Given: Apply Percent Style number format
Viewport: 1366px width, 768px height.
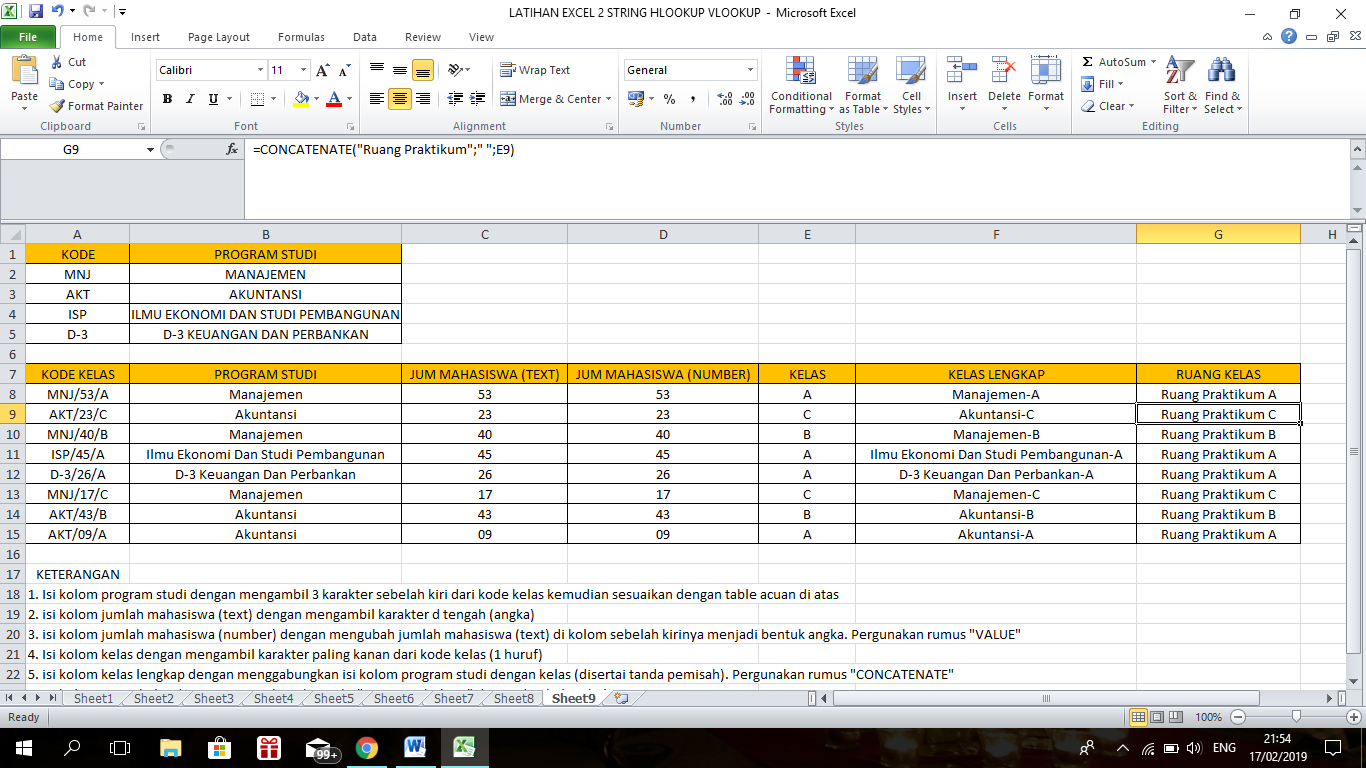Looking at the screenshot, I should point(667,99).
